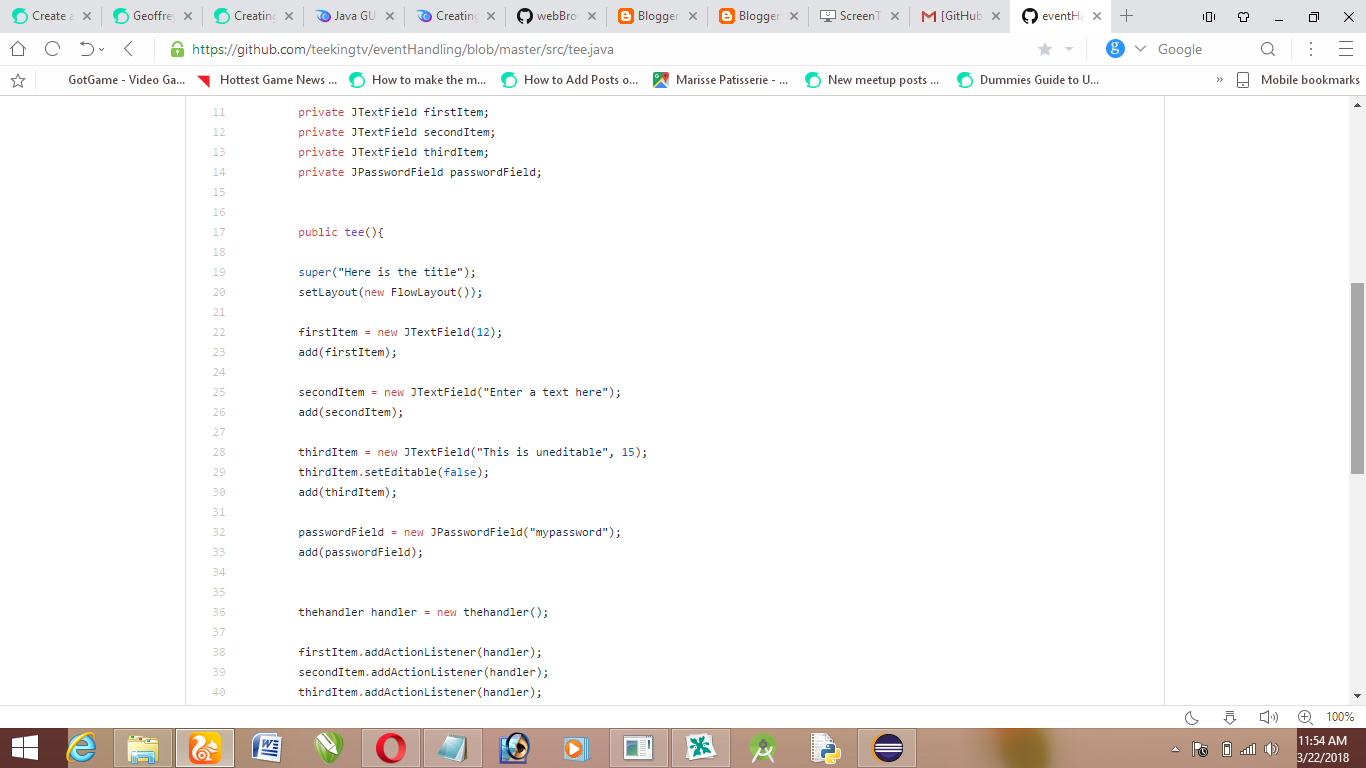
Task: Open the downloads arrow icon in status bar
Action: click(1230, 717)
